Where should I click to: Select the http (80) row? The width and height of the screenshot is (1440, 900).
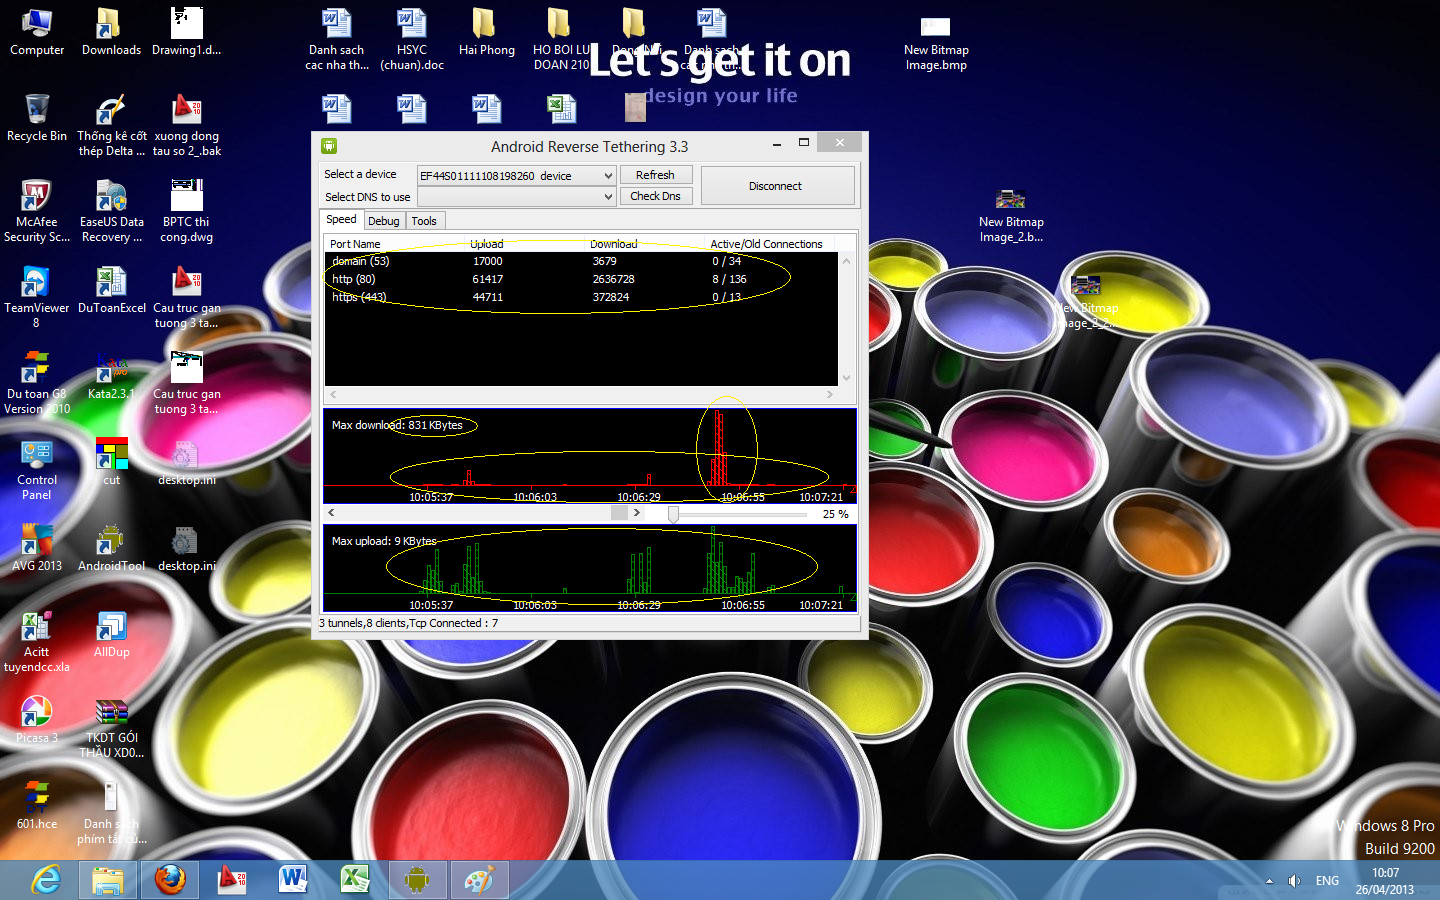tap(581, 279)
